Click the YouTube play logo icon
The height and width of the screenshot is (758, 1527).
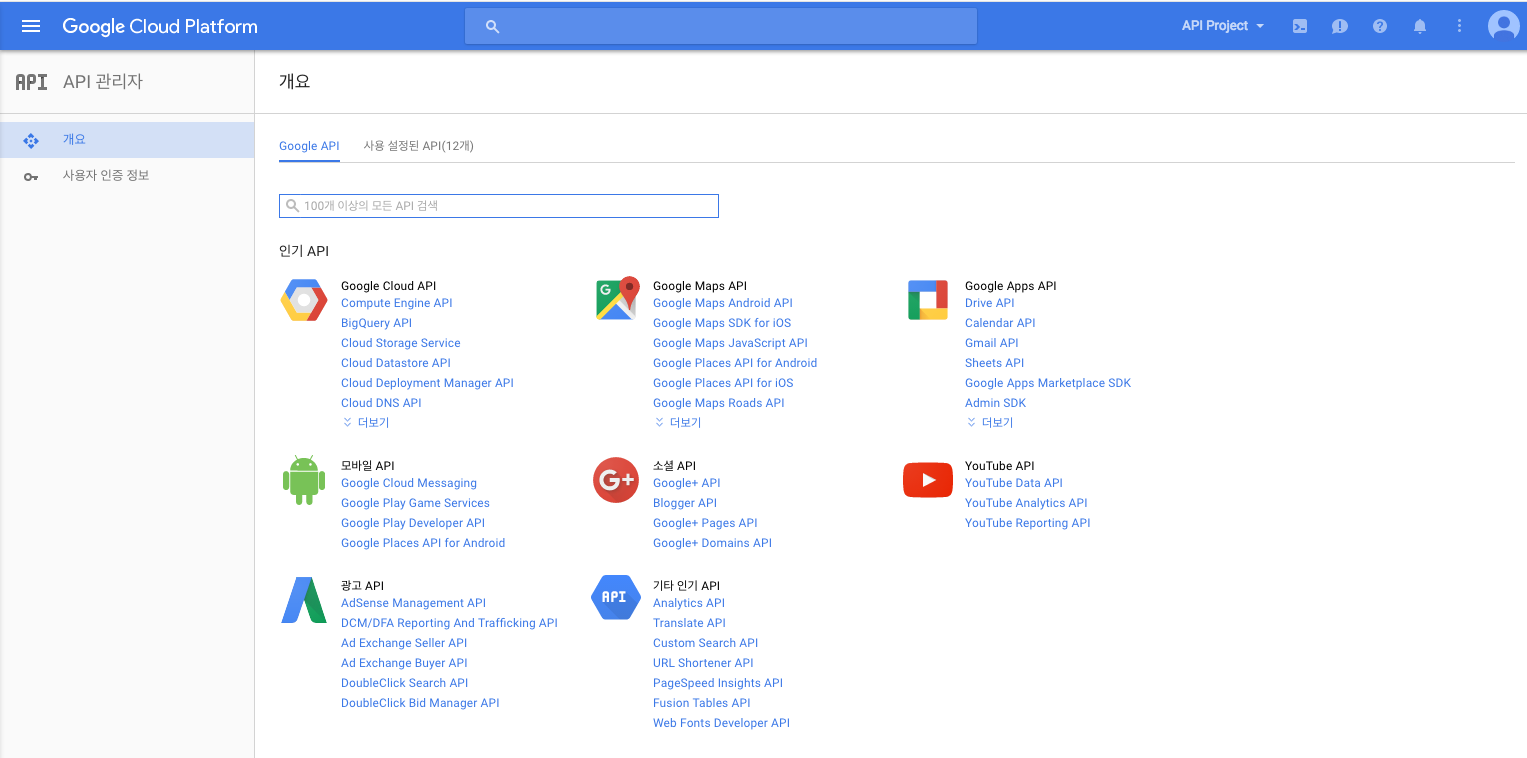coord(928,480)
